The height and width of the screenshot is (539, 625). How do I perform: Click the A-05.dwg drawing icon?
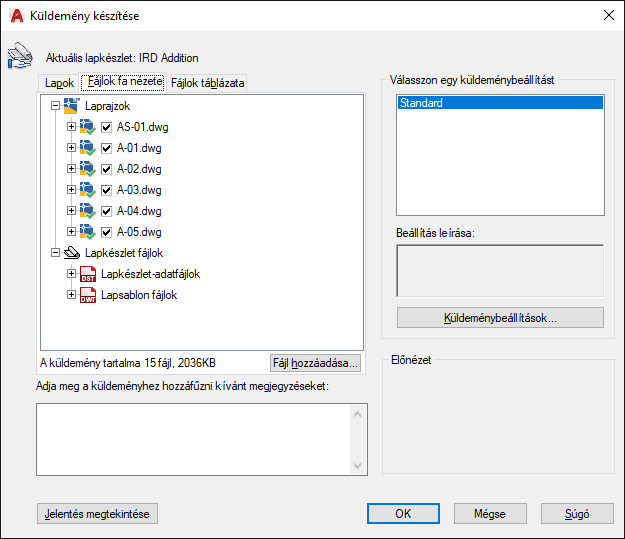[x=87, y=232]
